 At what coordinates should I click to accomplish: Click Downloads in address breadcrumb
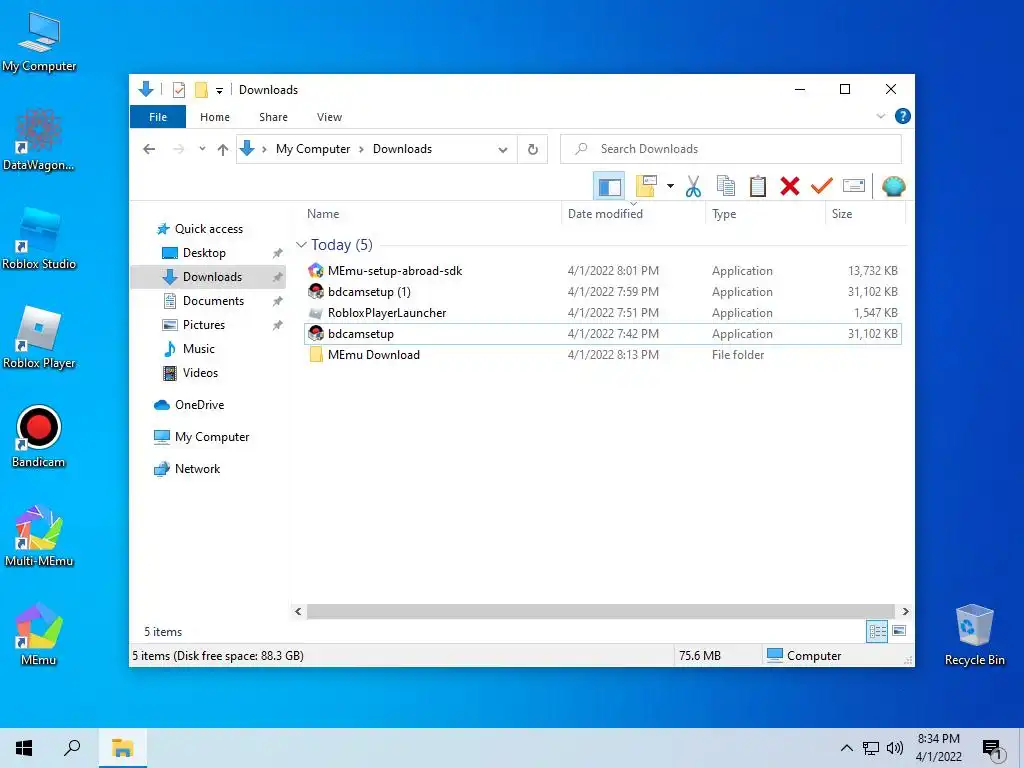pos(402,149)
